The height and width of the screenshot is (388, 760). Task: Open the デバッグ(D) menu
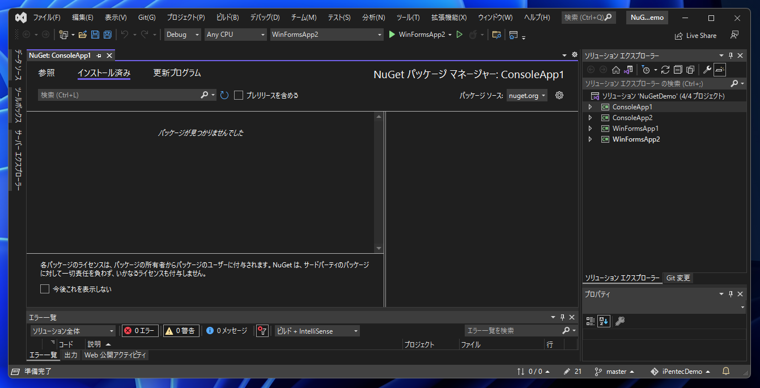pyautogui.click(x=265, y=18)
